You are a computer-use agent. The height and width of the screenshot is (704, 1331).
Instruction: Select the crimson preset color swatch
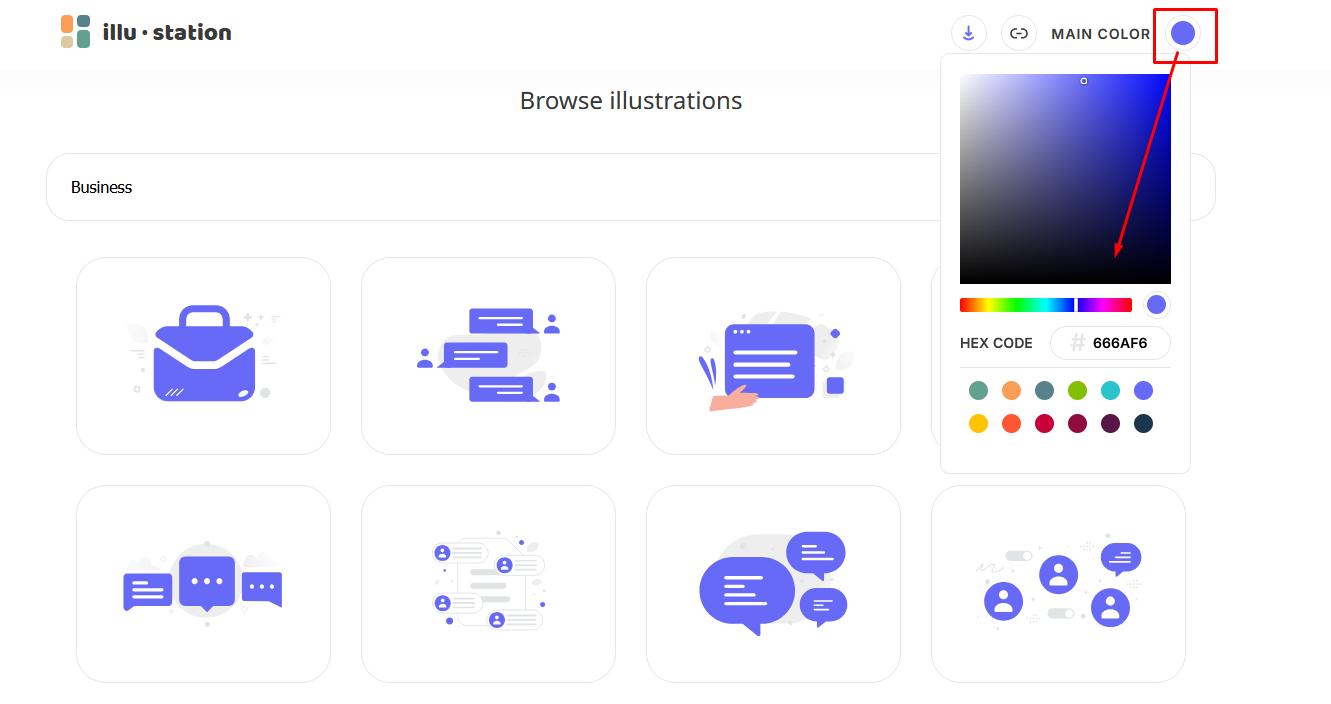(1044, 423)
